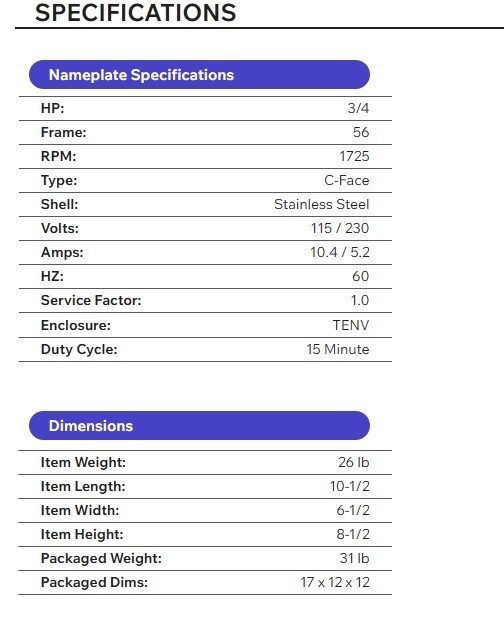
Task: Click the Nameplate Specifications header bar
Action: 199,75
